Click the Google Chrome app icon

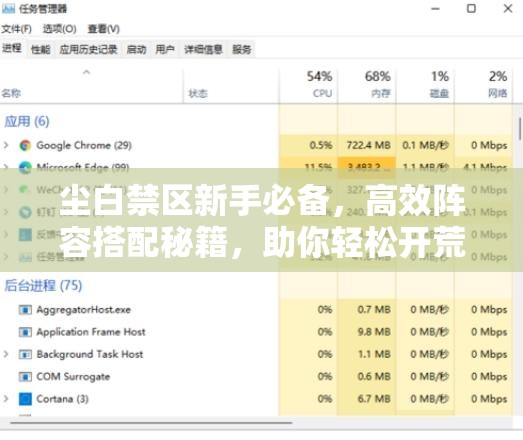[x=25, y=145]
